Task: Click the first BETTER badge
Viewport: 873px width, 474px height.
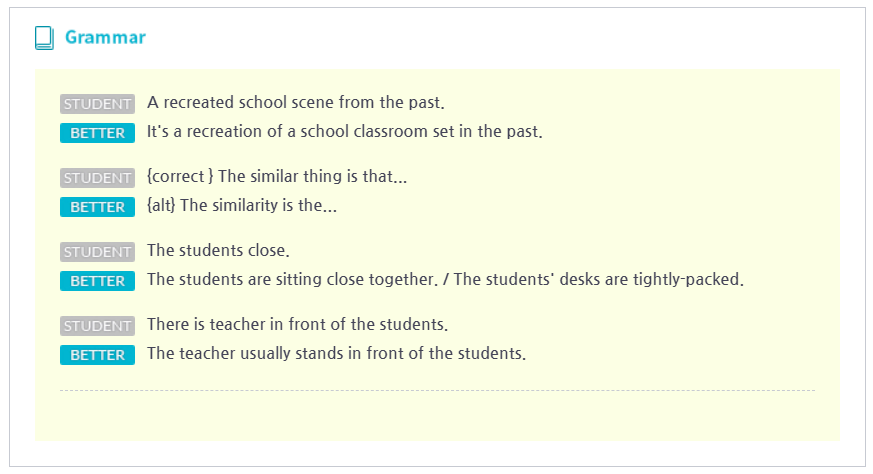Action: (97, 133)
